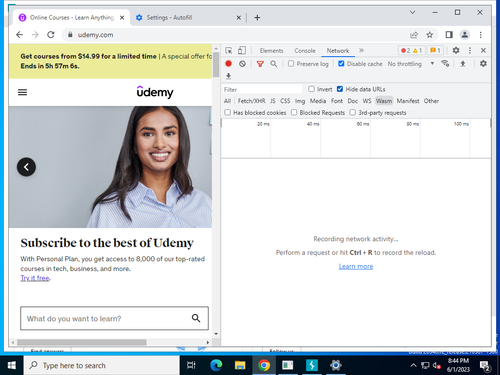The image size is (500, 375).
Task: Switch to Settings - Autofill browser tab
Action: click(188, 18)
